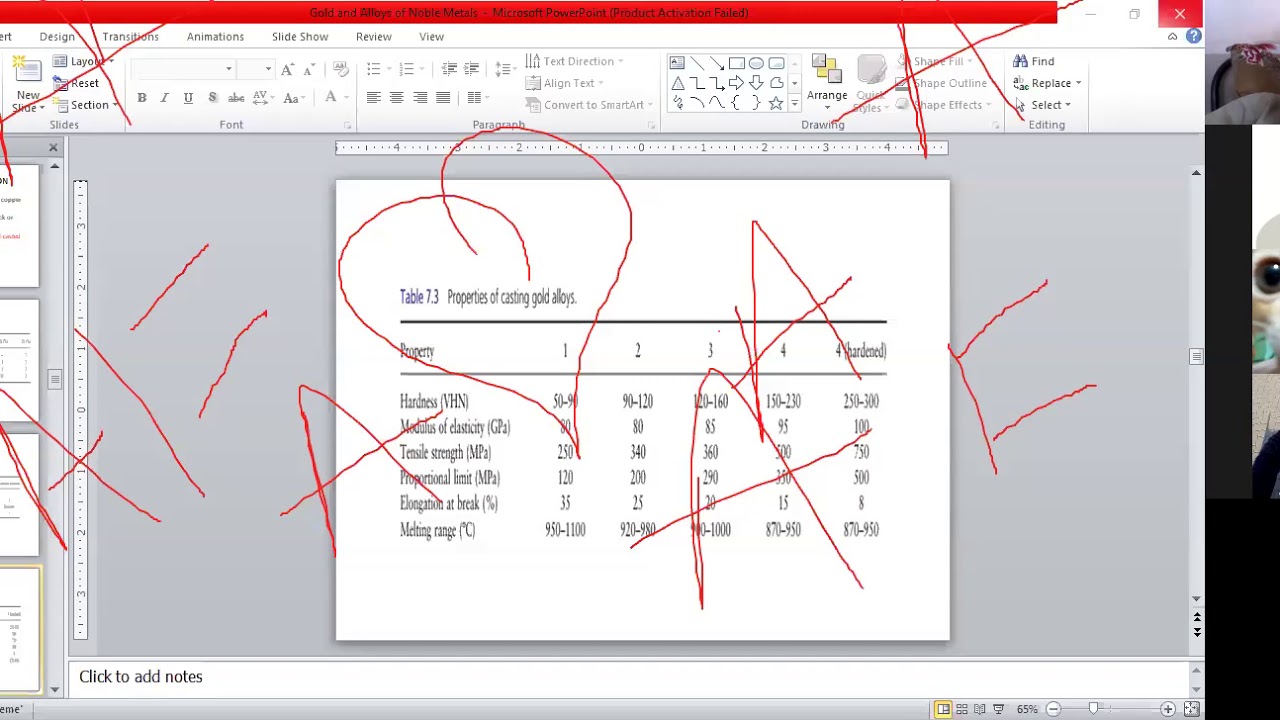Decrease list indent level
The width and height of the screenshot is (1280, 720).
click(x=449, y=69)
